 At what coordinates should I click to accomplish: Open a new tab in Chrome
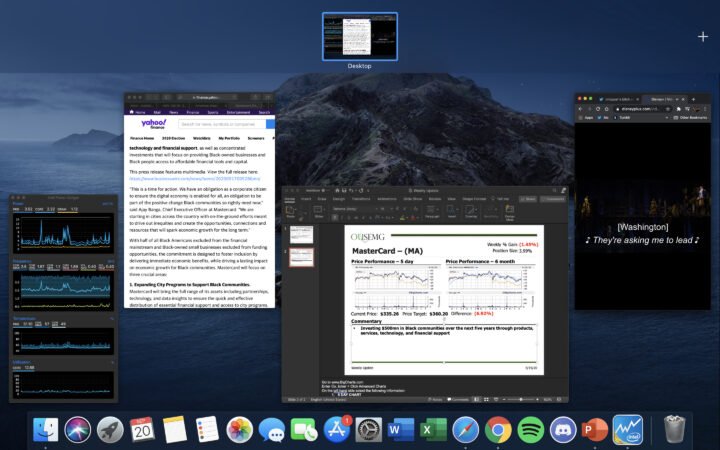693,99
